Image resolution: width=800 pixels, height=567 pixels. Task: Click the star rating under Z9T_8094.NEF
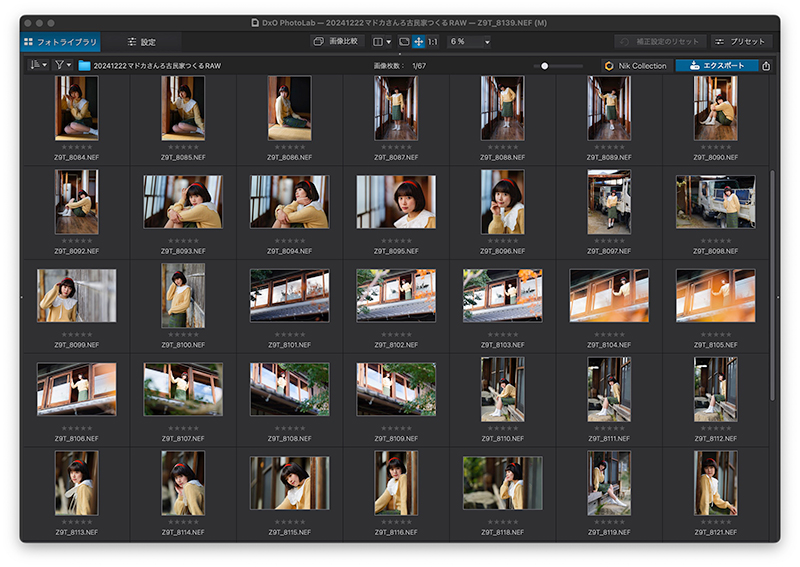click(x=289, y=240)
